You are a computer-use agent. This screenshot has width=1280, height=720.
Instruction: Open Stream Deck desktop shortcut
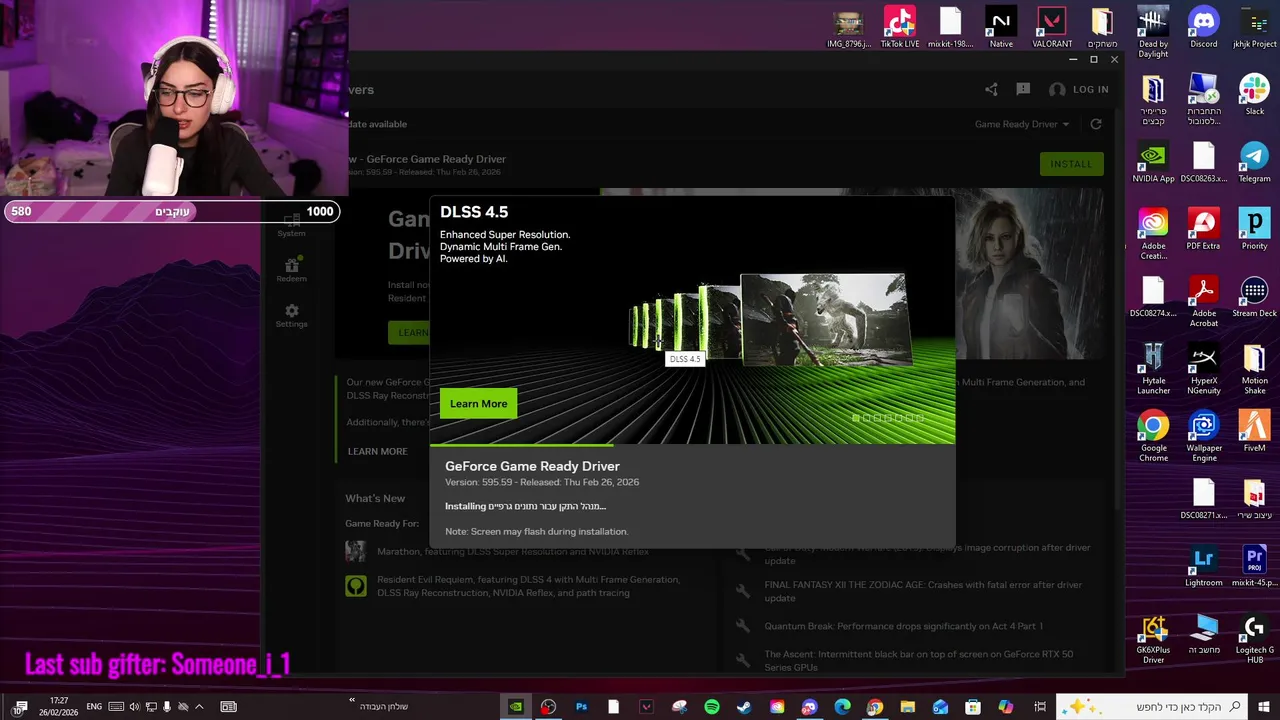pos(1254,297)
